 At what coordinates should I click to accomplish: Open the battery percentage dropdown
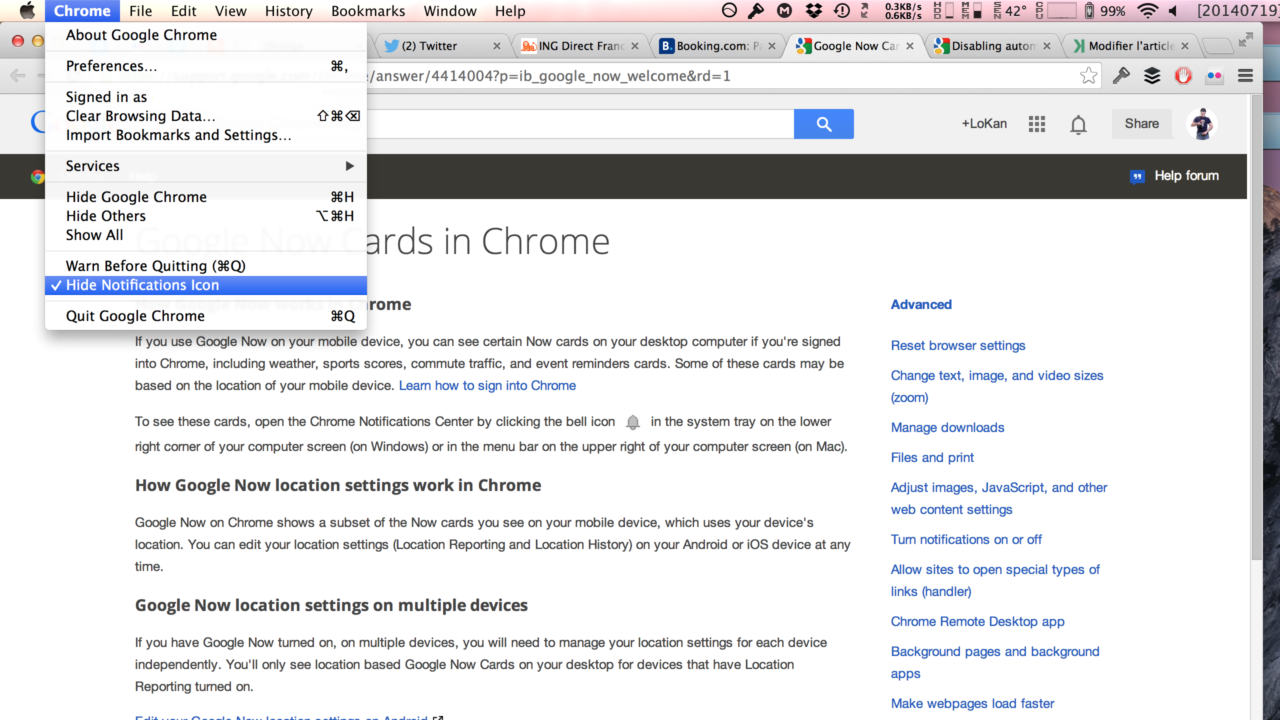coord(1109,11)
